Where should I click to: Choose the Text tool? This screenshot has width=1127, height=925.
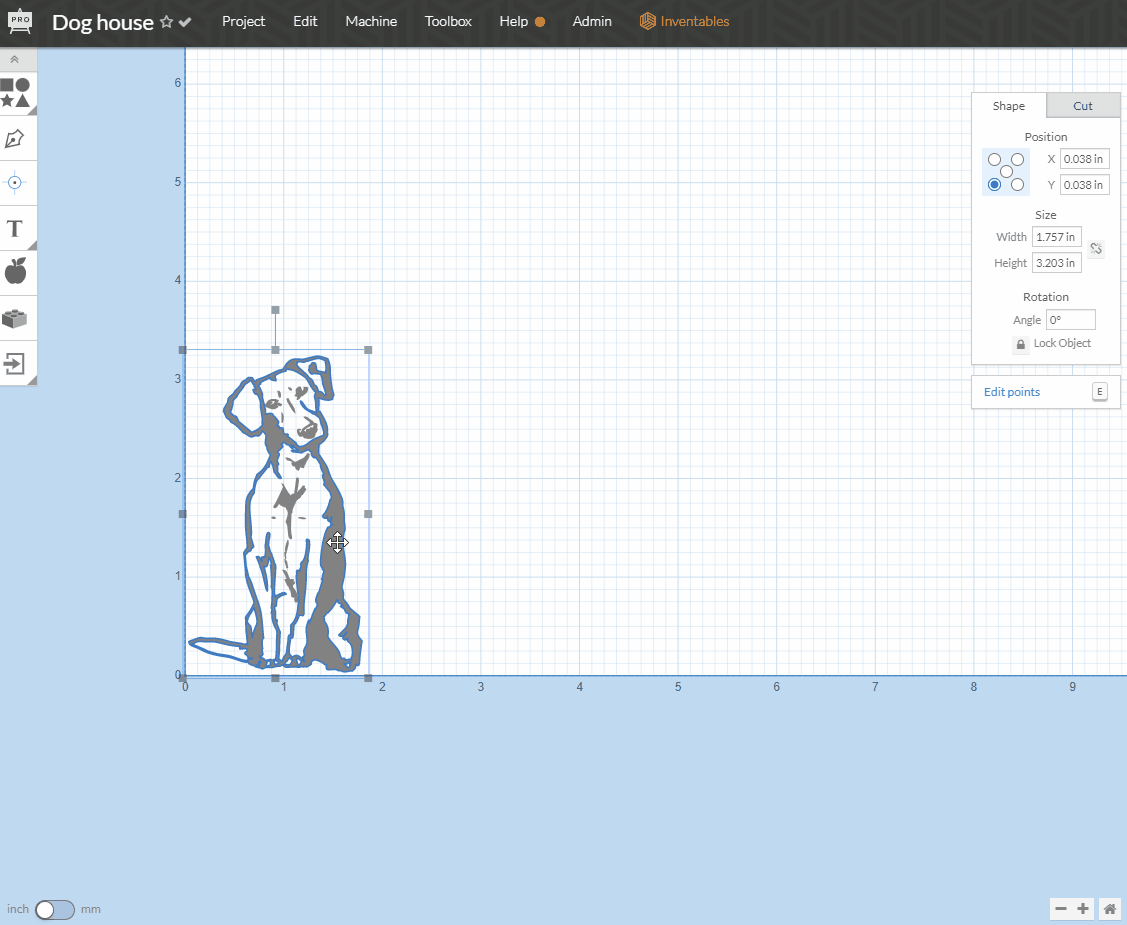click(15, 228)
